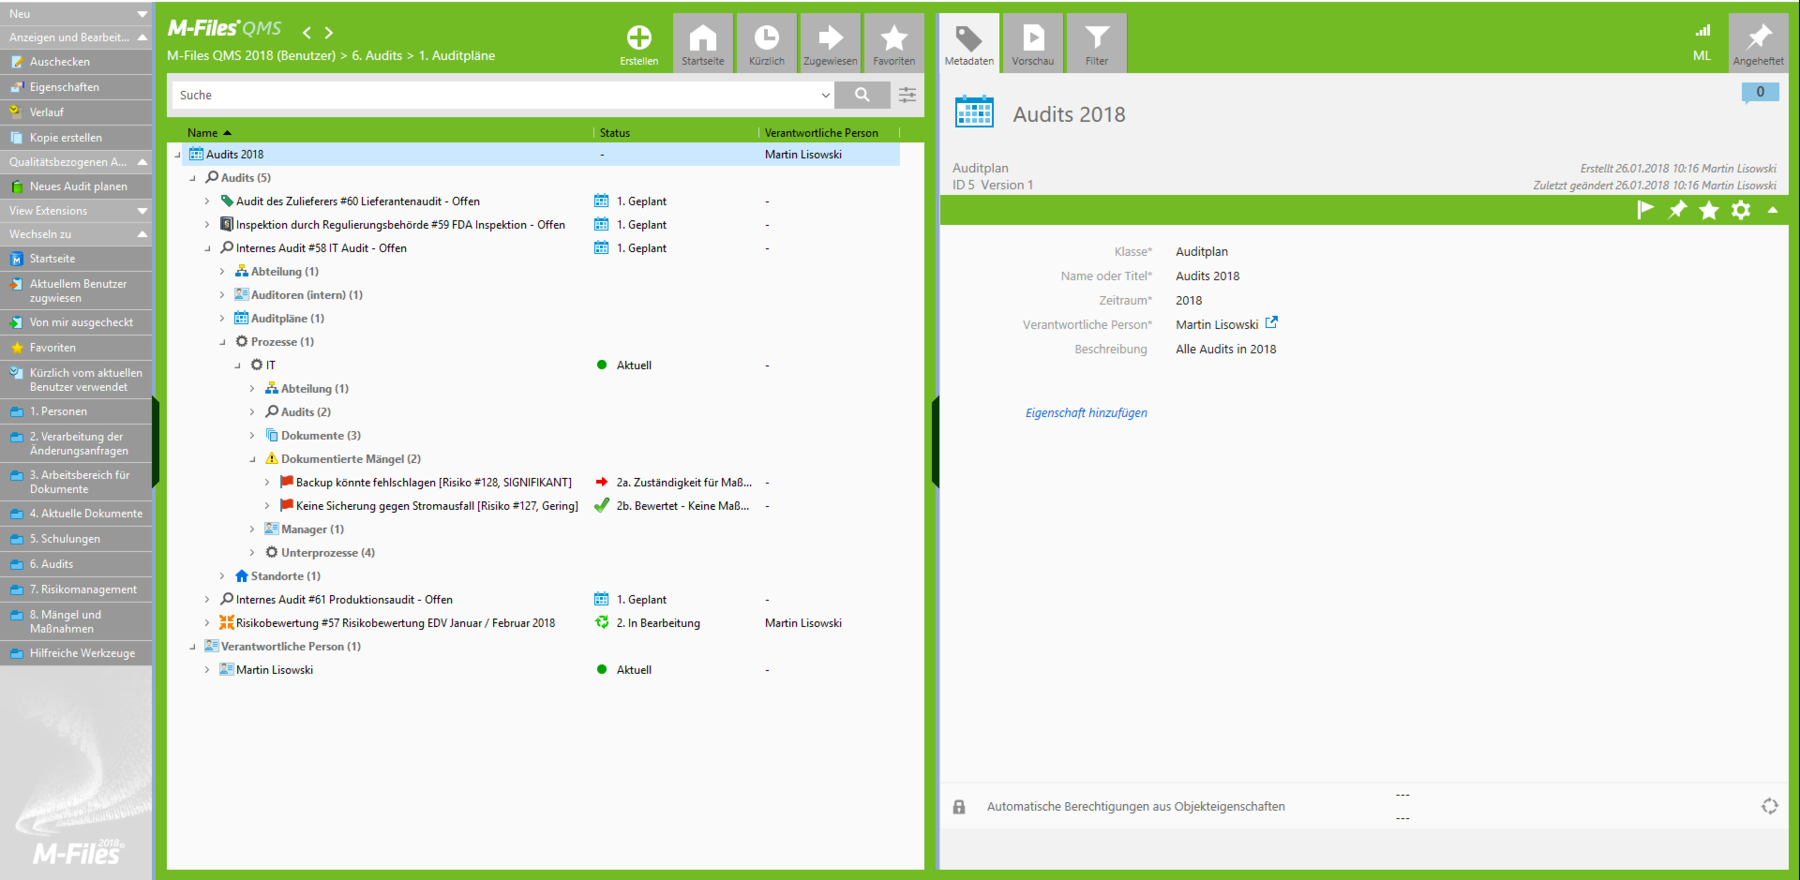The width and height of the screenshot is (1800, 880).
Task: Click Auschecken in the sidebar
Action: coord(76,62)
